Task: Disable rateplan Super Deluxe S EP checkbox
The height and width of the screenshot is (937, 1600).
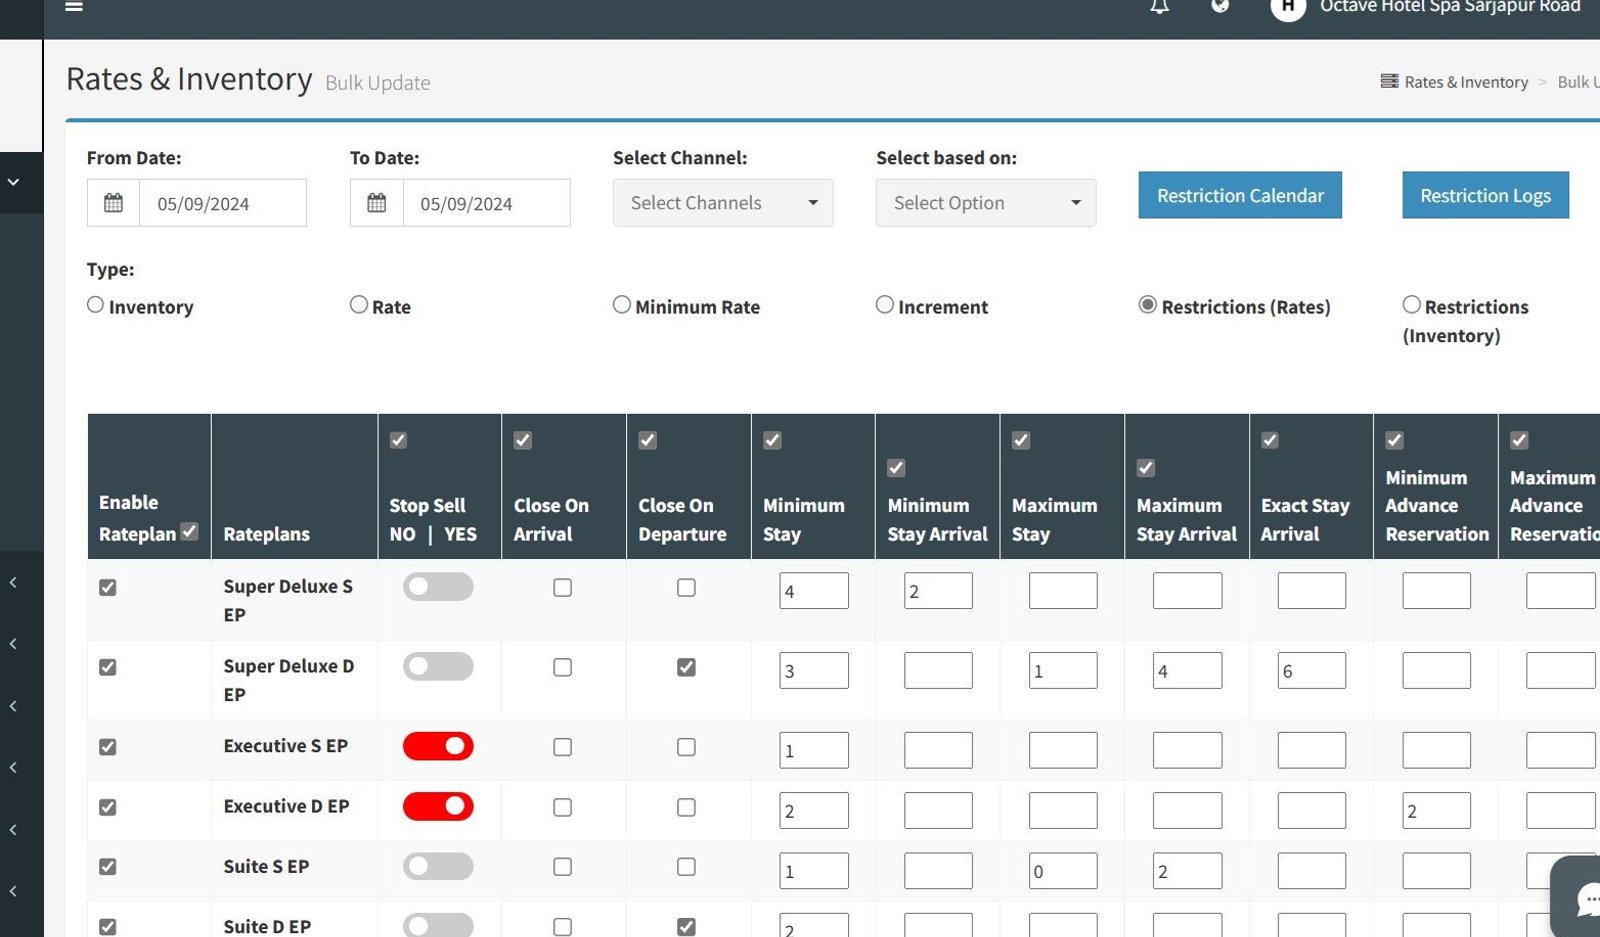Action: (108, 588)
